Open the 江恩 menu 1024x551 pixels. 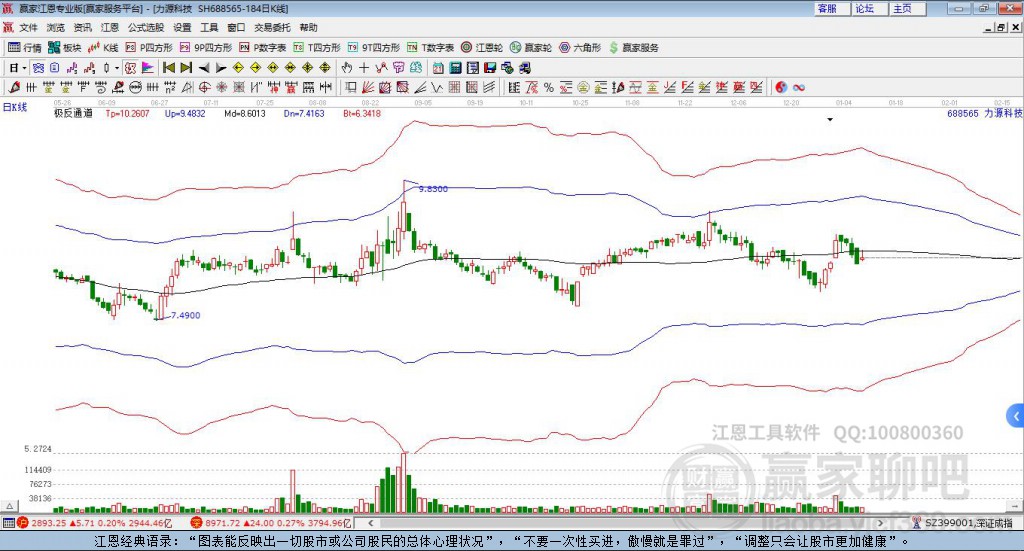point(110,27)
